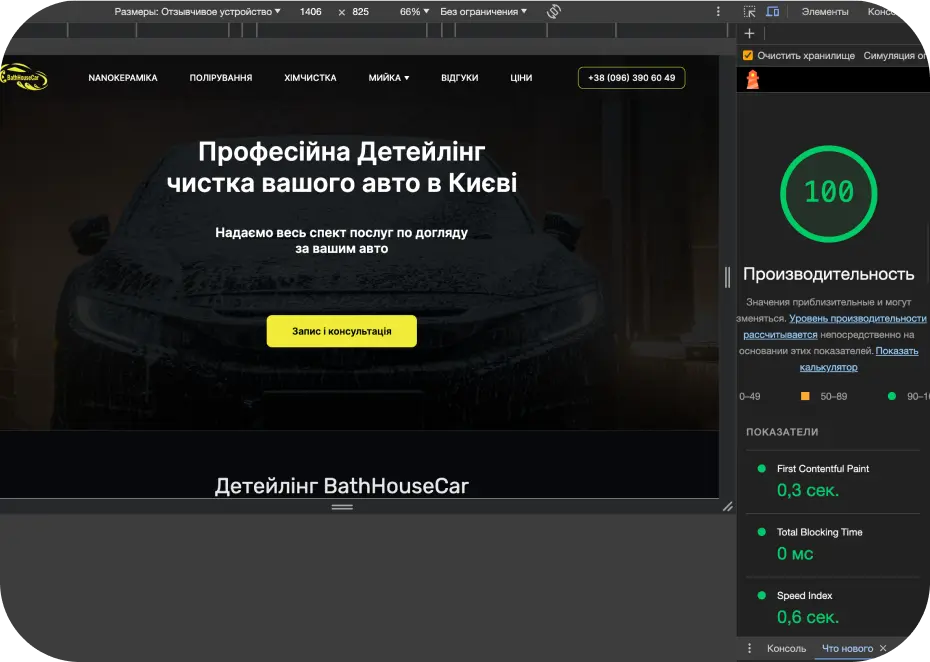This screenshot has width=930, height=662.
Task: Select the Что нового drawer tab
Action: pyautogui.click(x=847, y=648)
